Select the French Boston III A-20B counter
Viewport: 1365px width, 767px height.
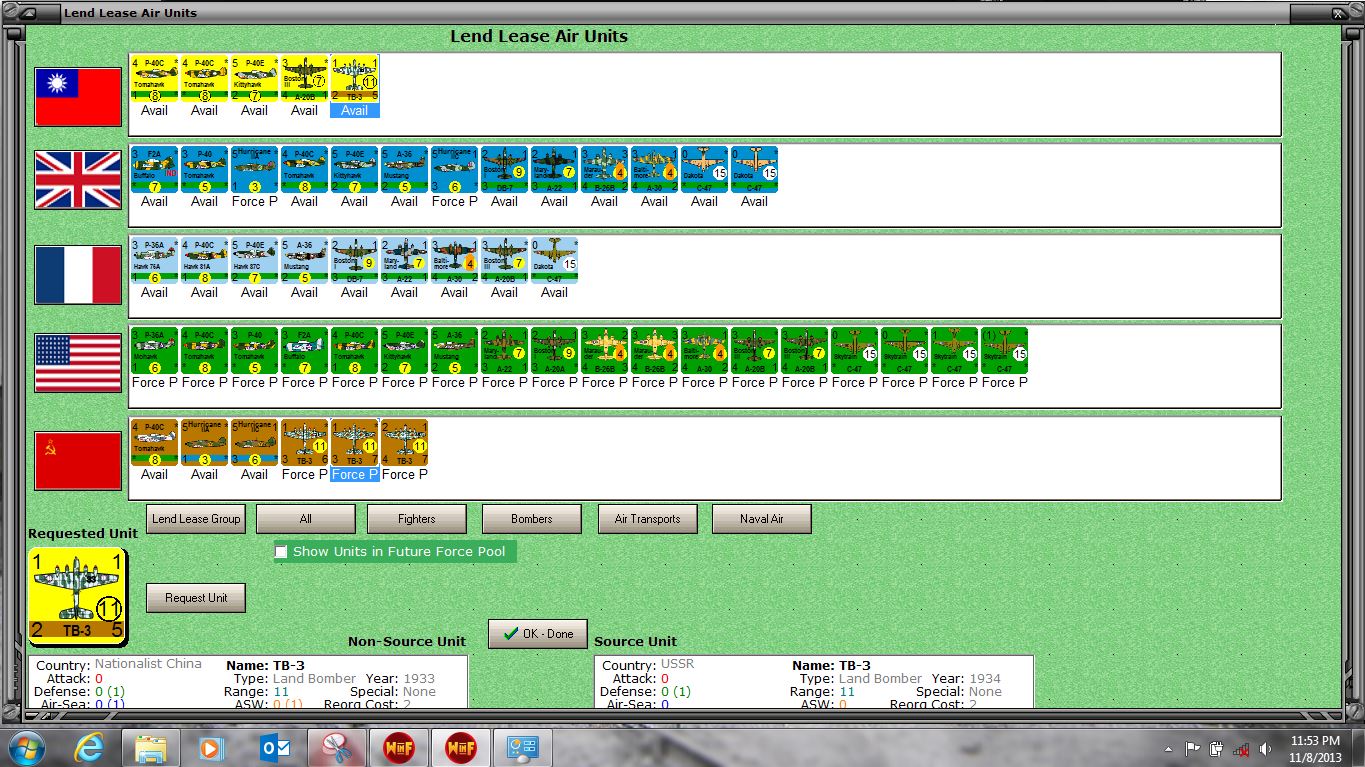click(x=504, y=261)
